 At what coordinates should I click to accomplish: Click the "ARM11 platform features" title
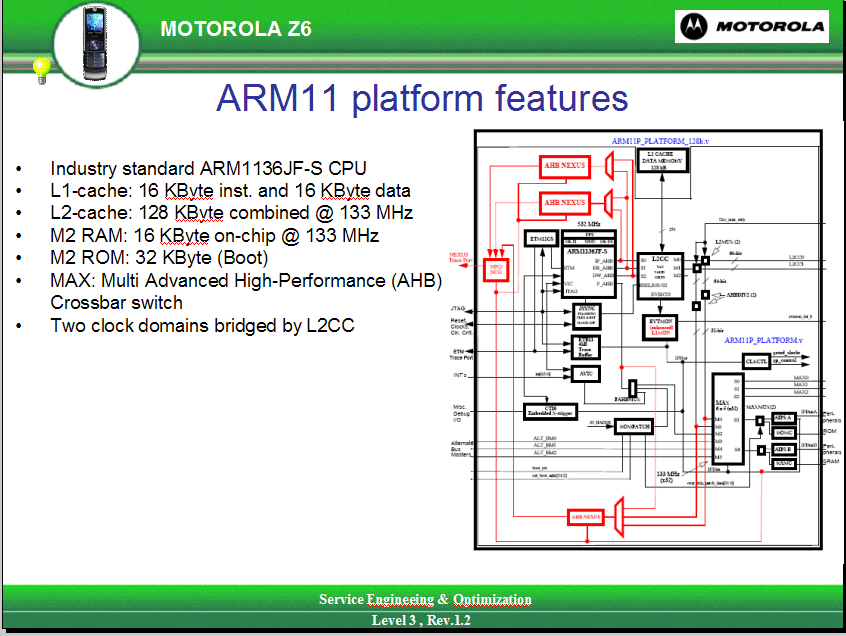422,98
